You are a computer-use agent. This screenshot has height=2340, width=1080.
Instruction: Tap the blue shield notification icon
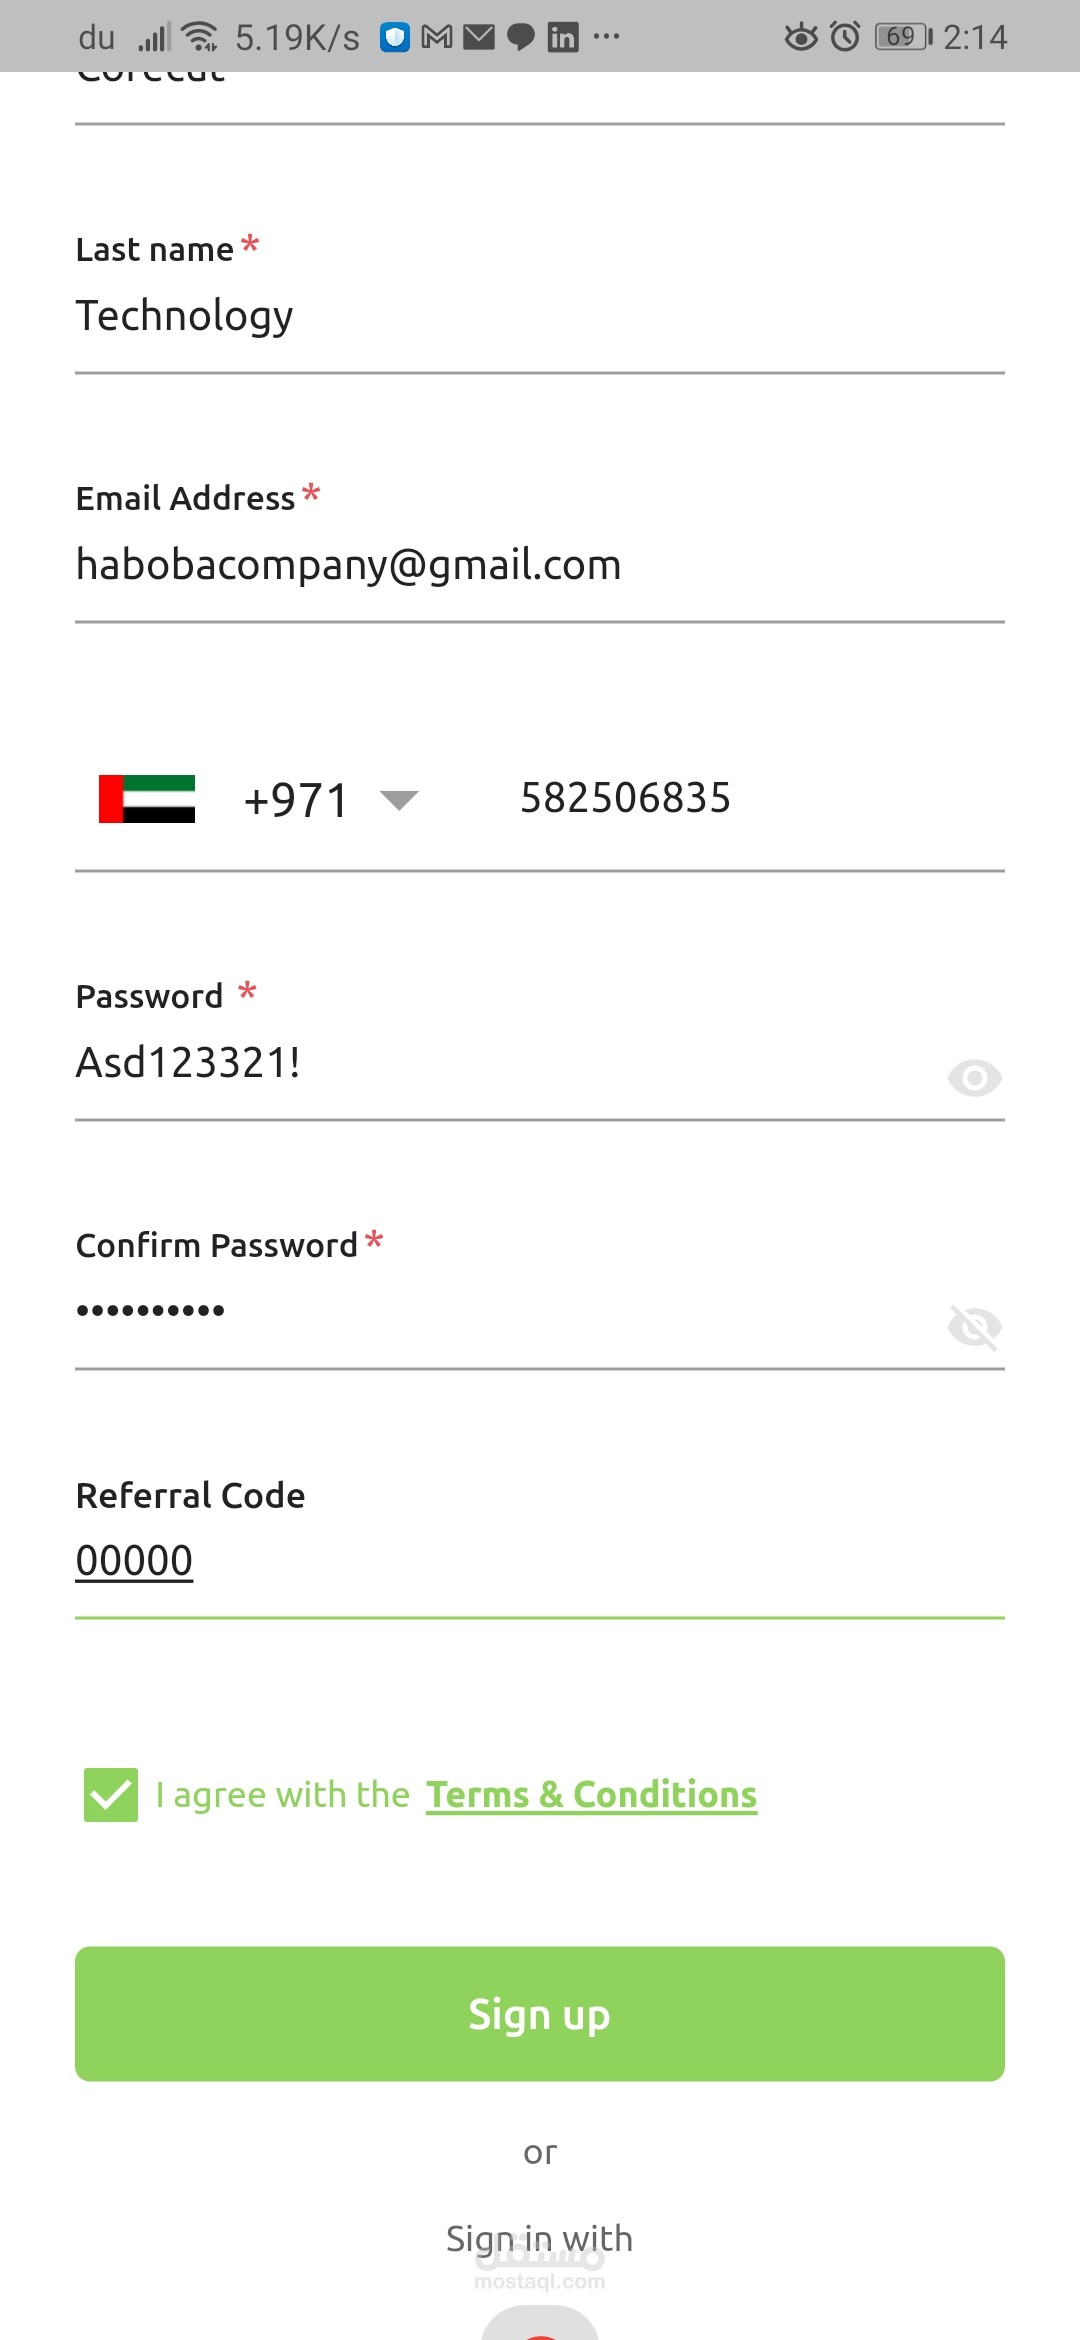tap(395, 38)
